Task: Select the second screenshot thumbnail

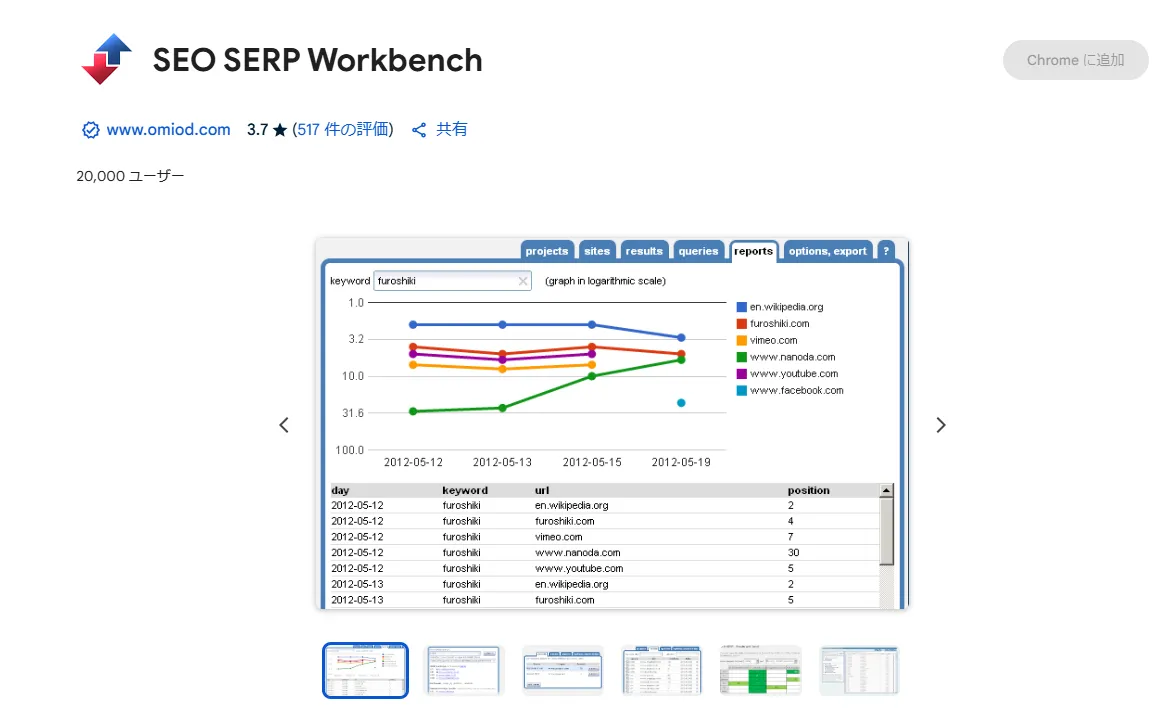Action: [x=464, y=670]
